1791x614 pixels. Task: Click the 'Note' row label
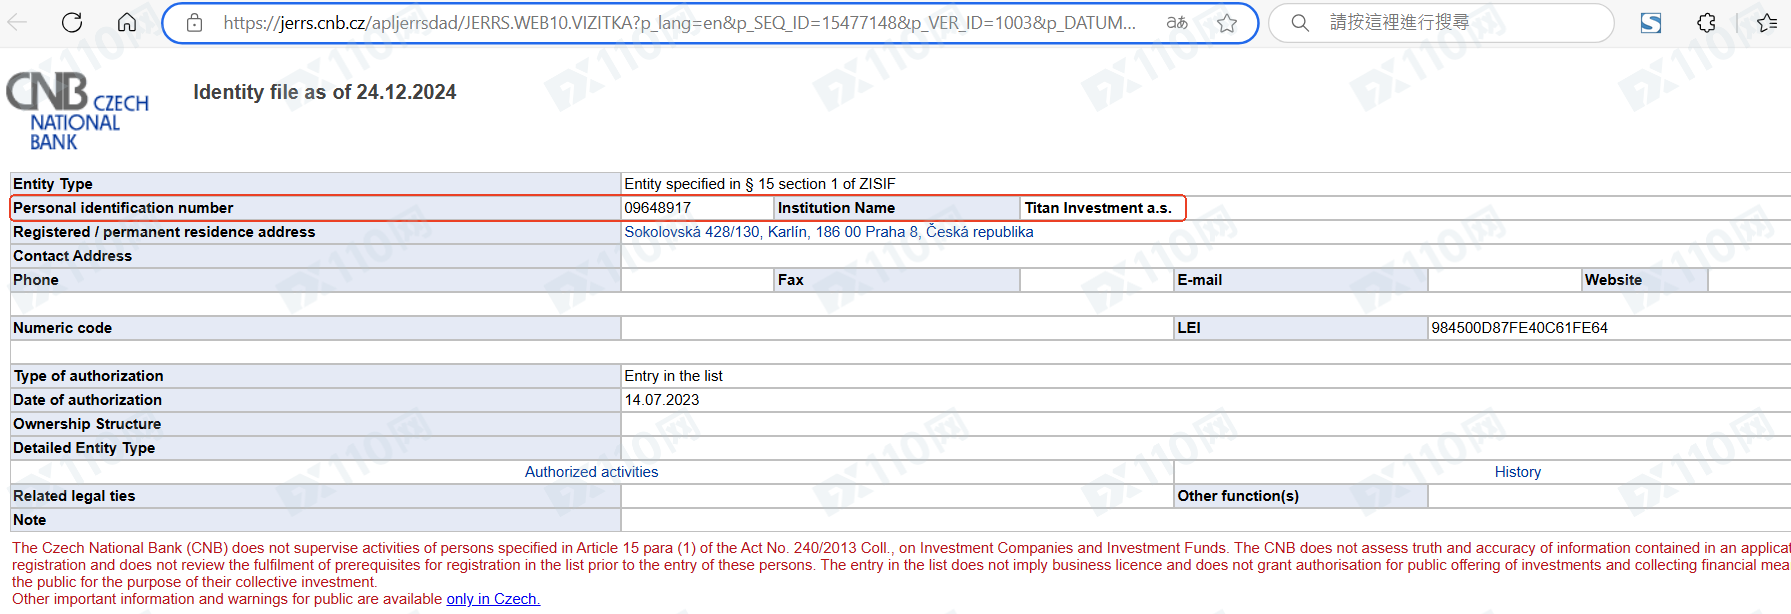(x=30, y=520)
